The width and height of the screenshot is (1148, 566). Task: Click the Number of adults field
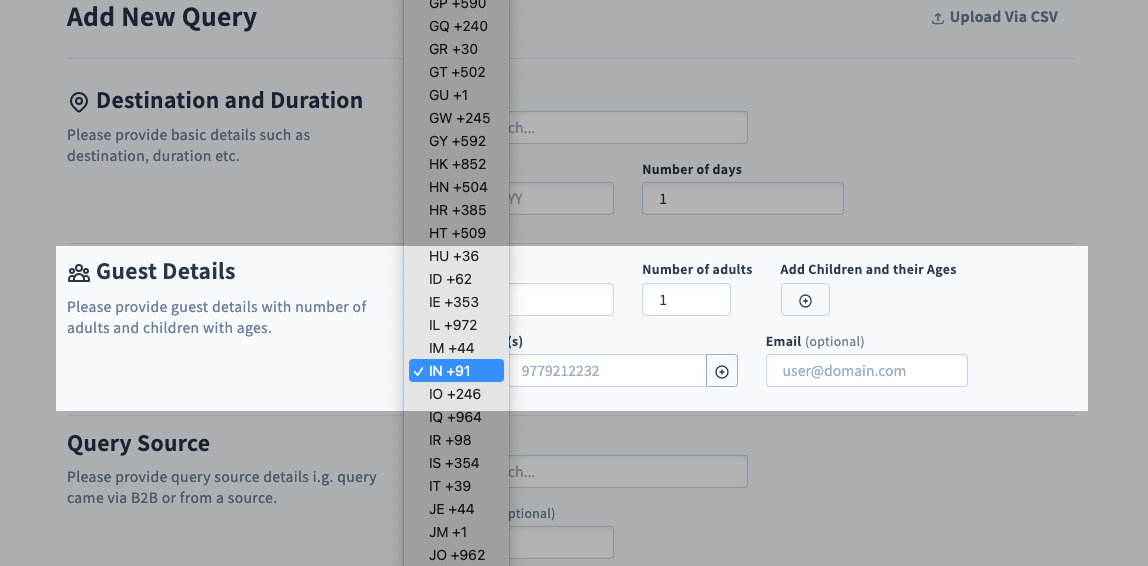click(x=686, y=300)
